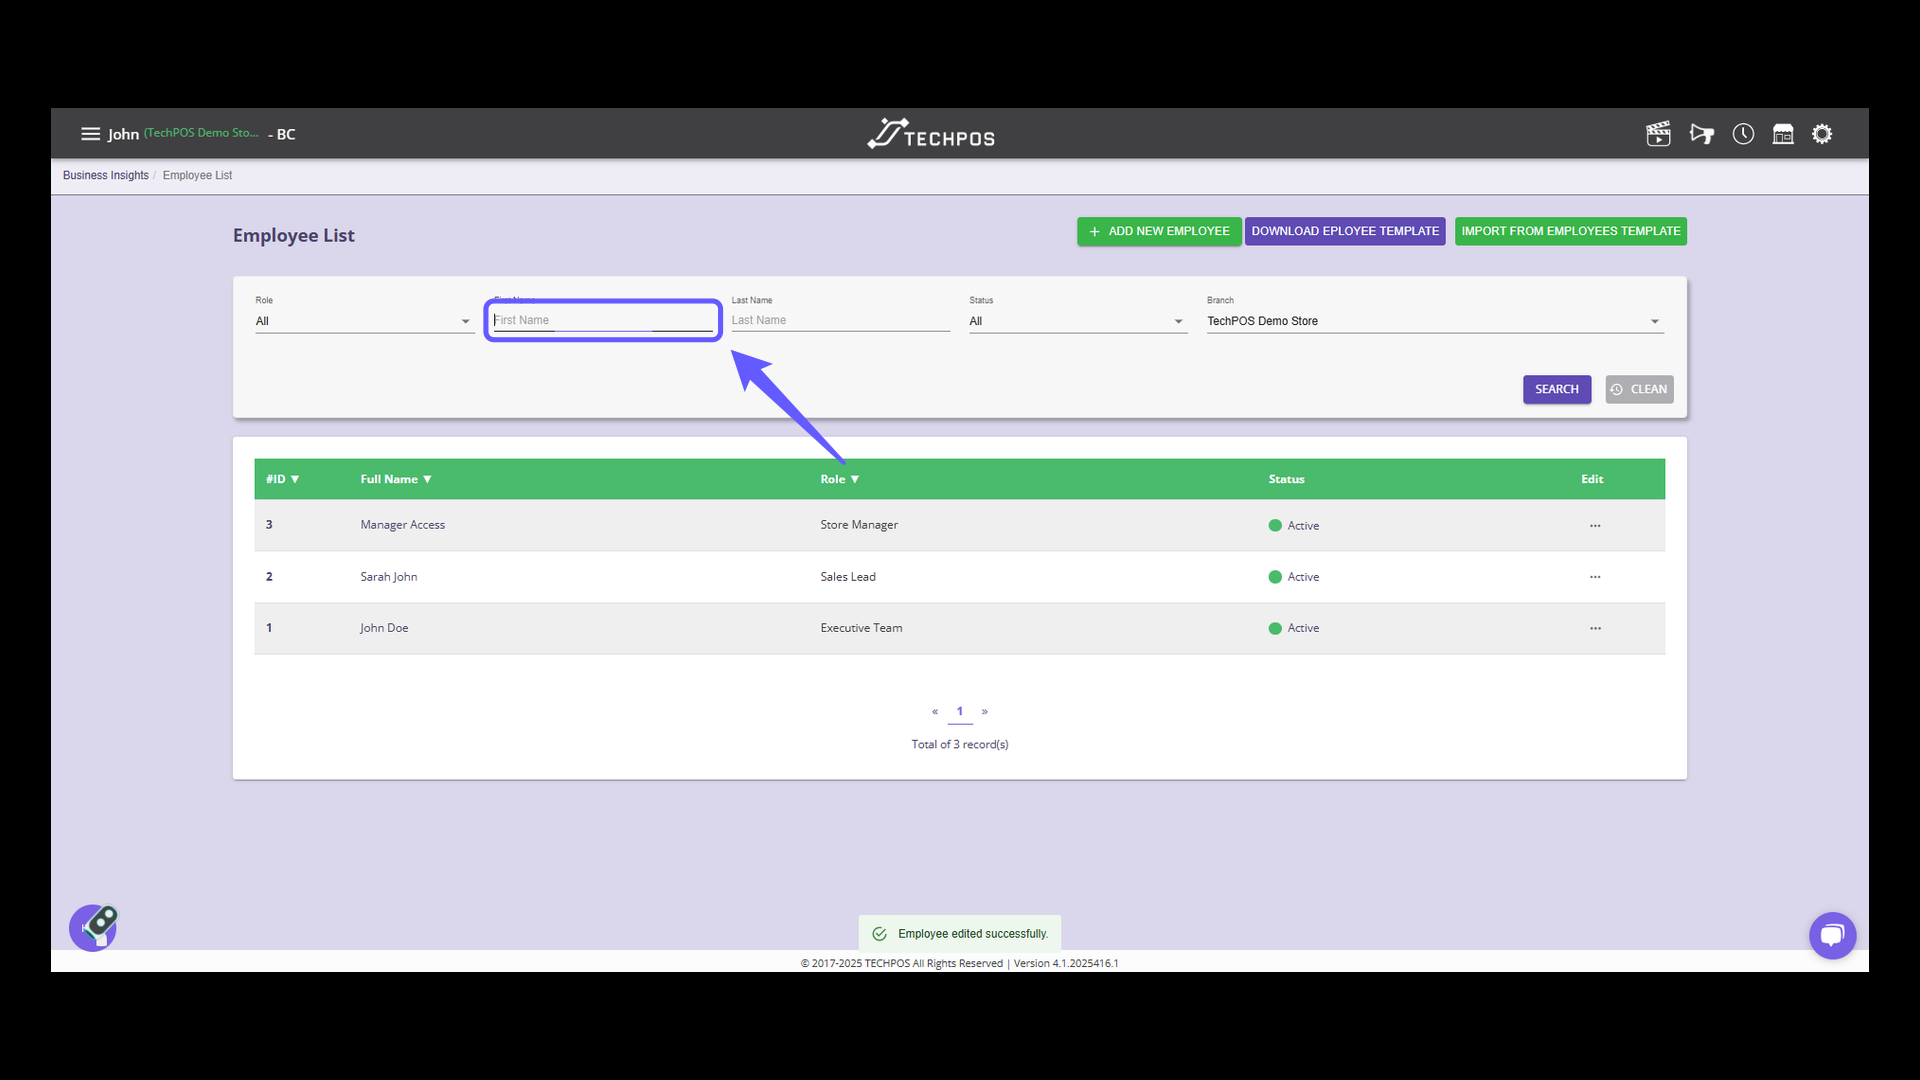Open edit options for John Doe
Viewport: 1920px width, 1080px height.
[x=1595, y=628]
